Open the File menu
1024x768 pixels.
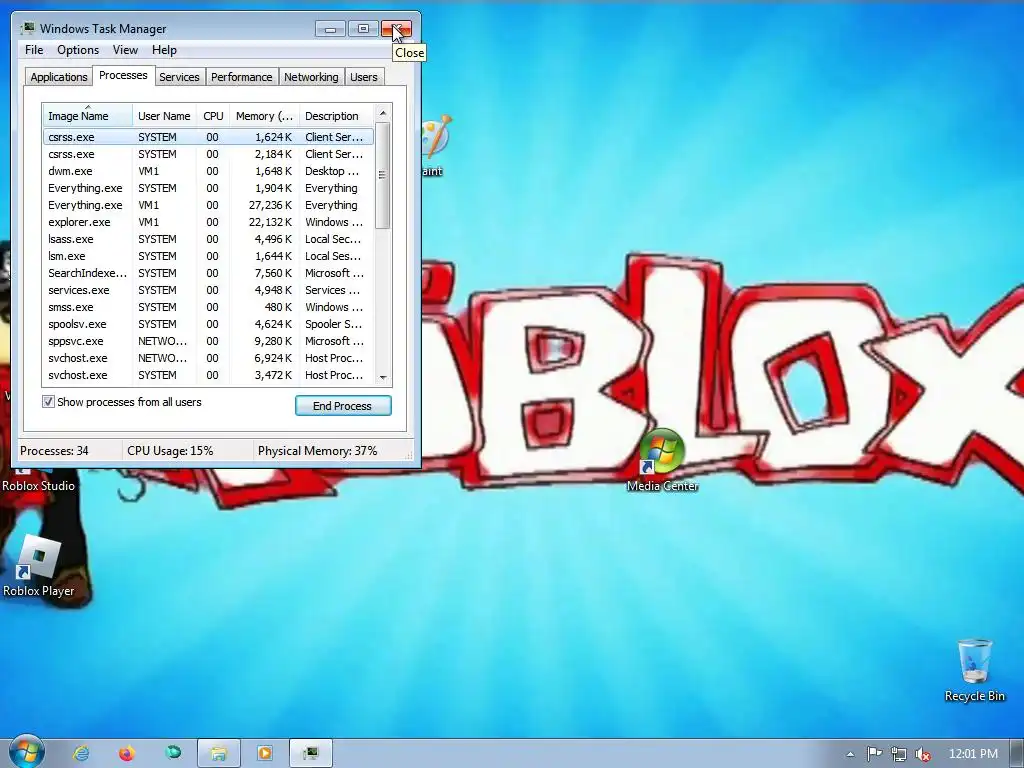point(34,50)
